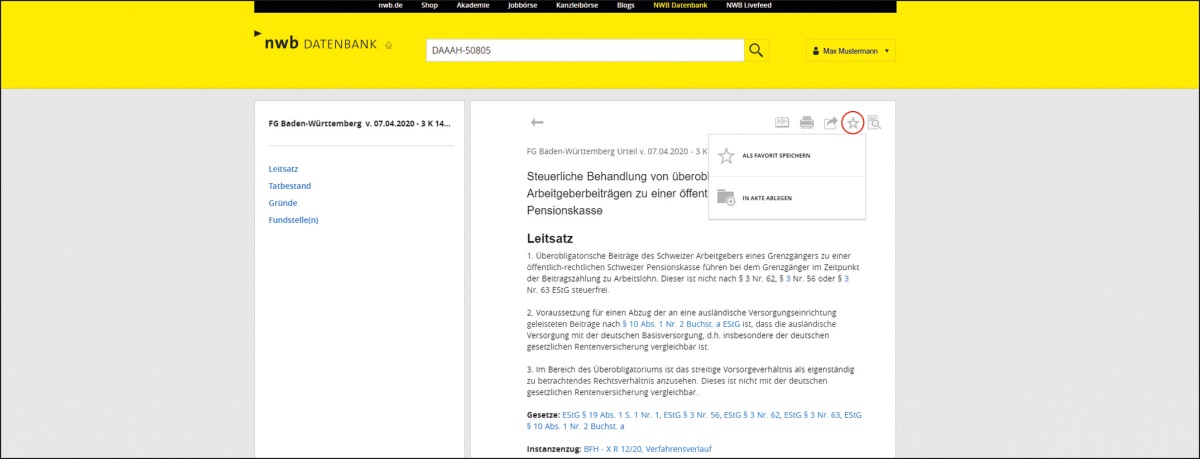The width and height of the screenshot is (1200, 459).
Task: Open the NWB Livefeed top navigation item
Action: tap(749, 6)
